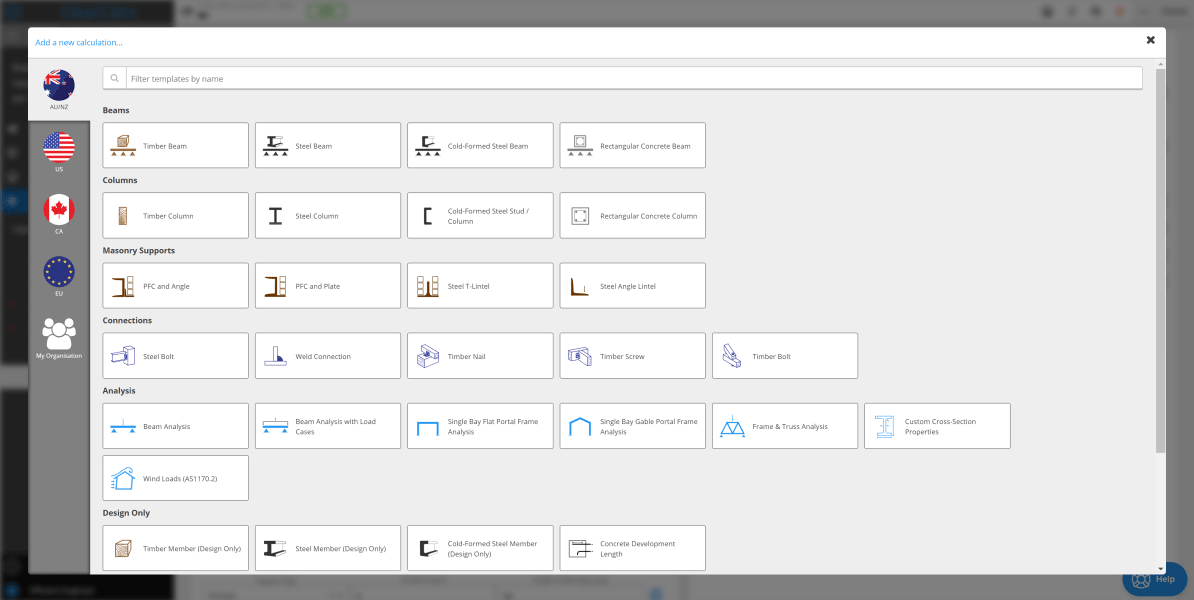Choose the Single Bay Gable Portal Frame Analysis

tap(632, 425)
